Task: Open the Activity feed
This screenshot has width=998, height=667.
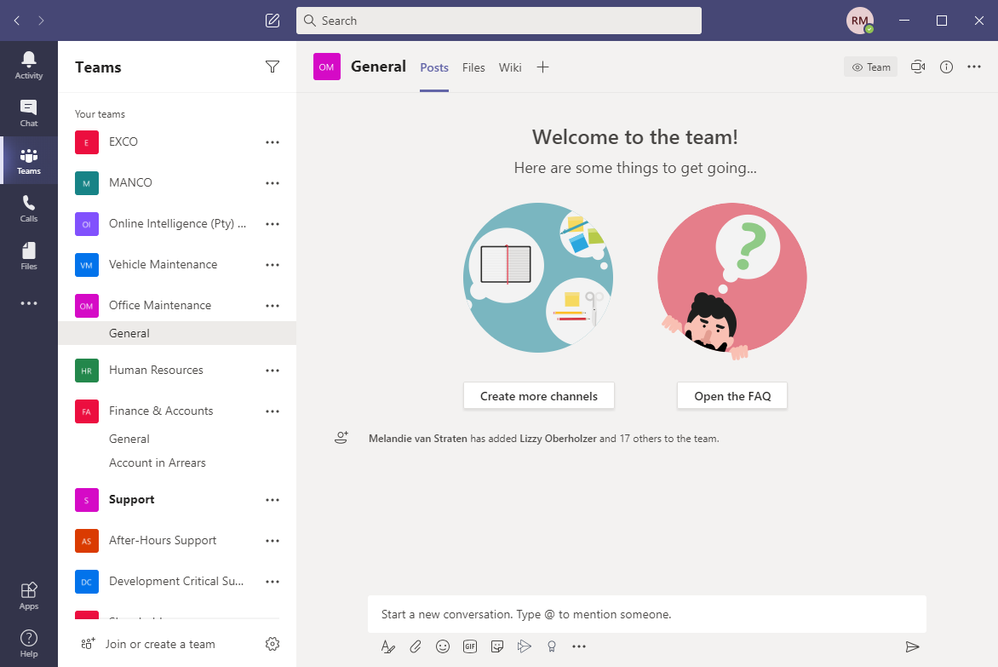Action: [29, 66]
